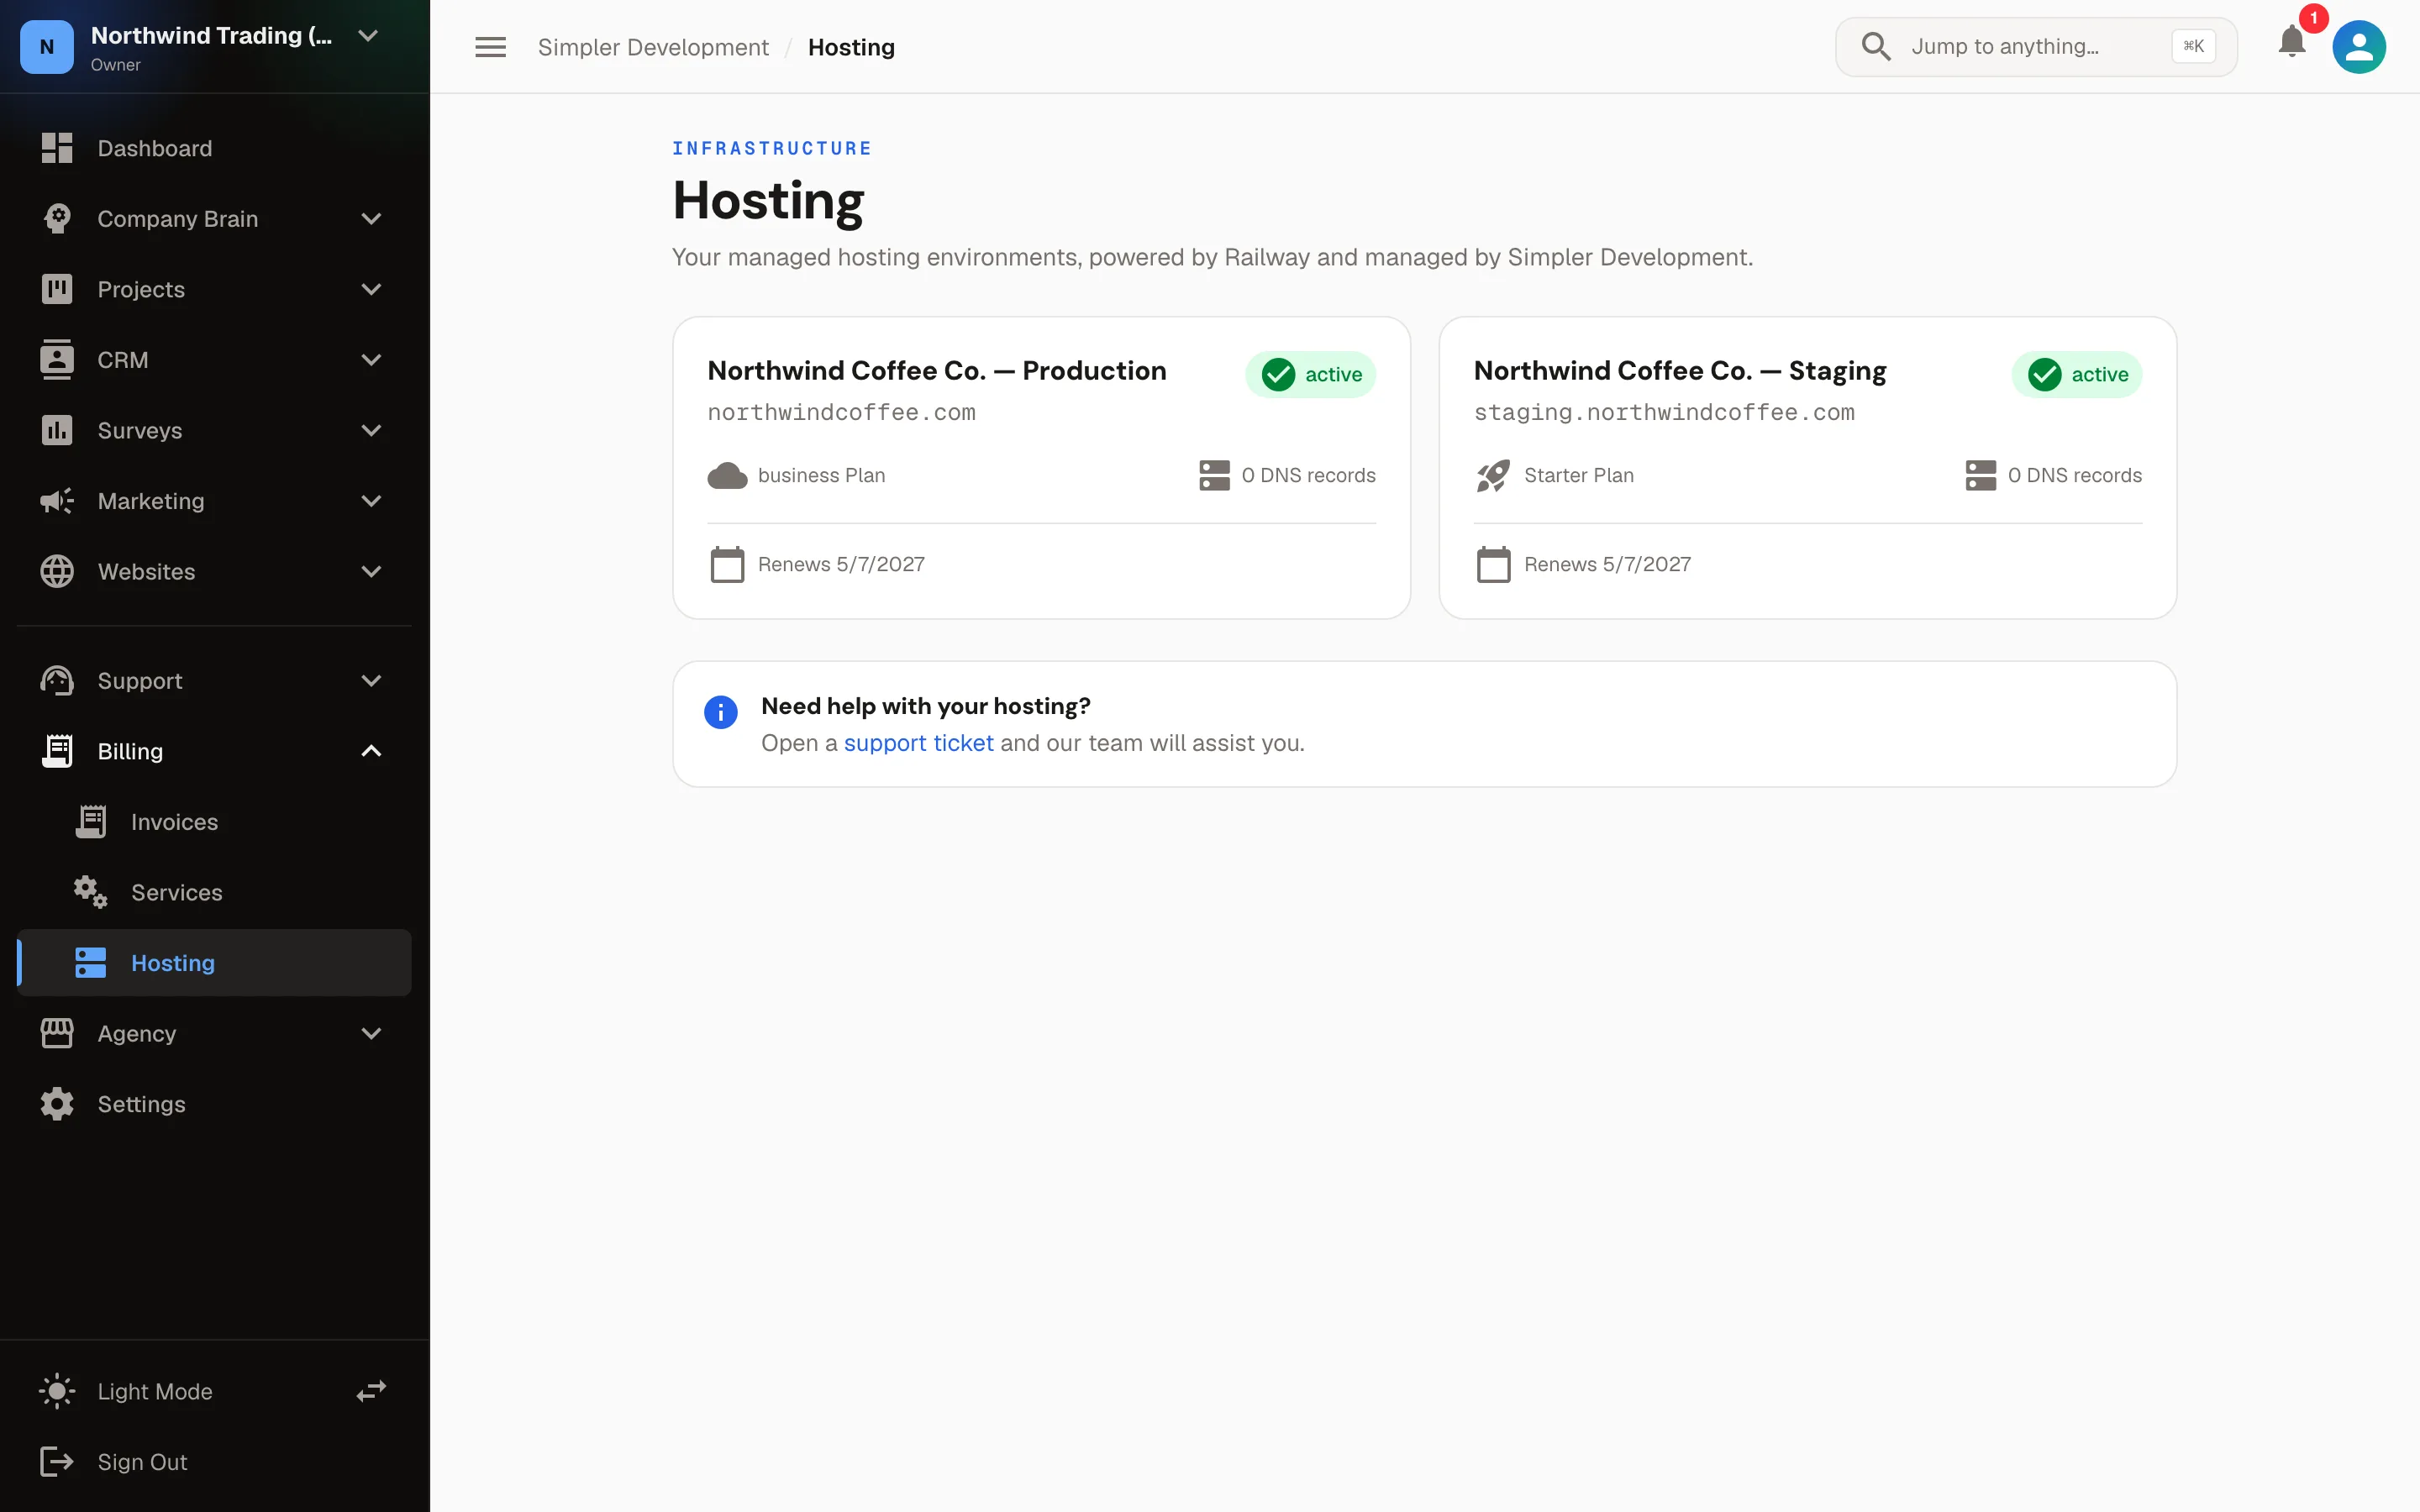Click the Services gears icon

(x=91, y=892)
